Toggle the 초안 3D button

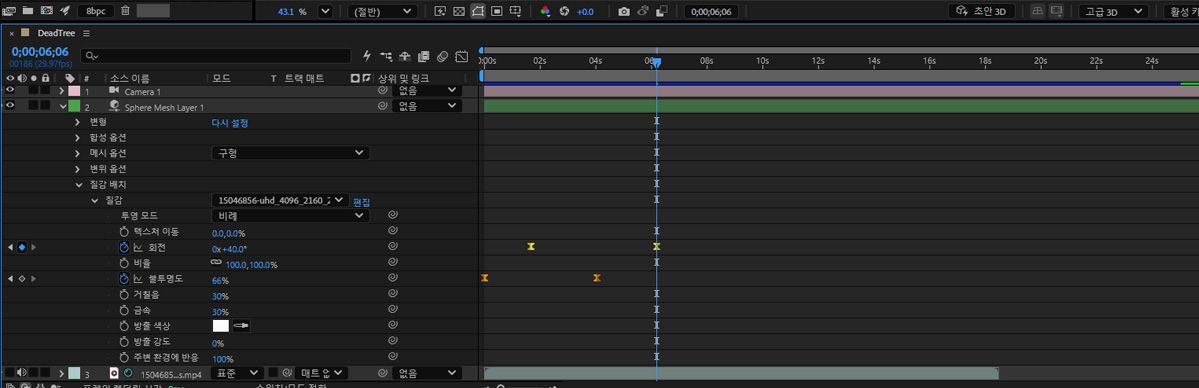pyautogui.click(x=981, y=11)
